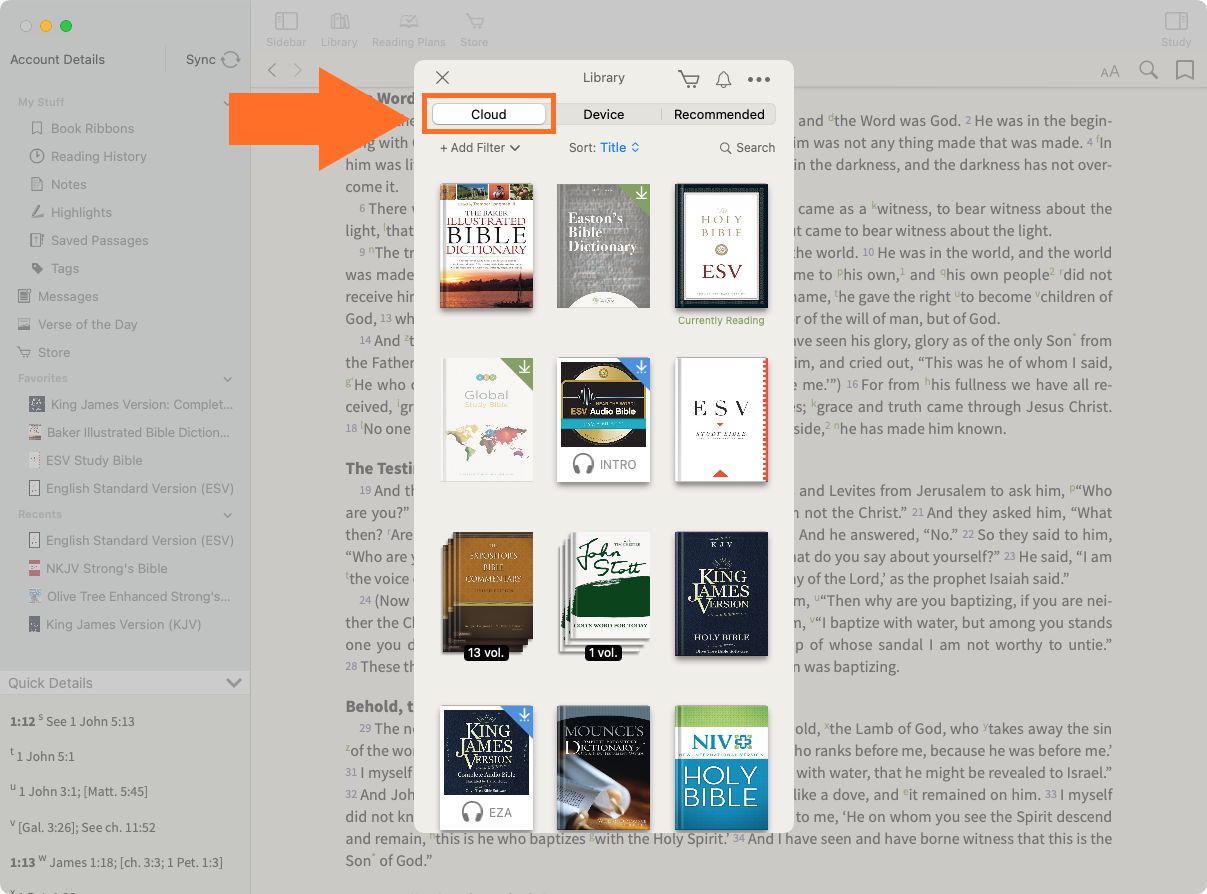Click cross reference See 1 John 5:13

coord(90,721)
